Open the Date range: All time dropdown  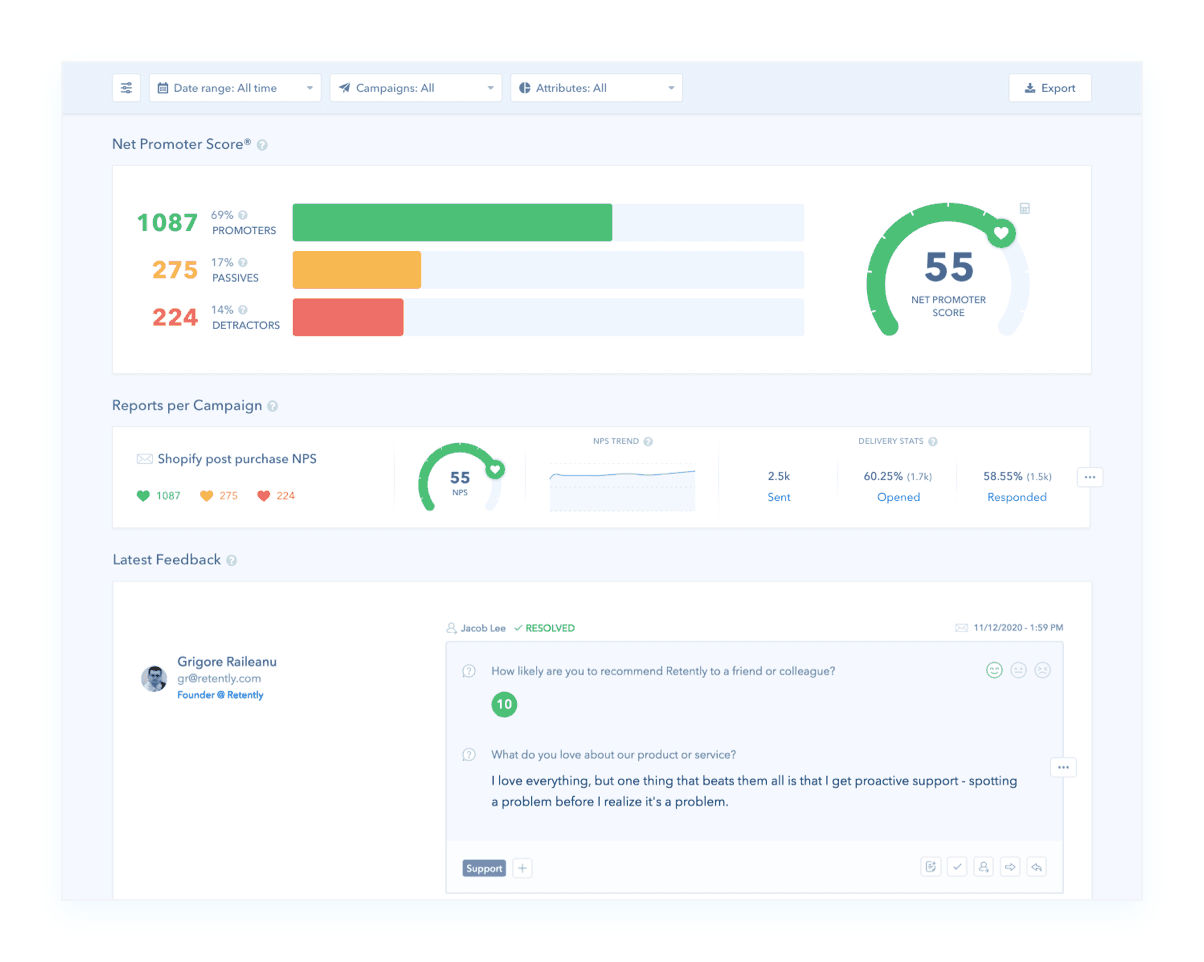click(x=235, y=88)
